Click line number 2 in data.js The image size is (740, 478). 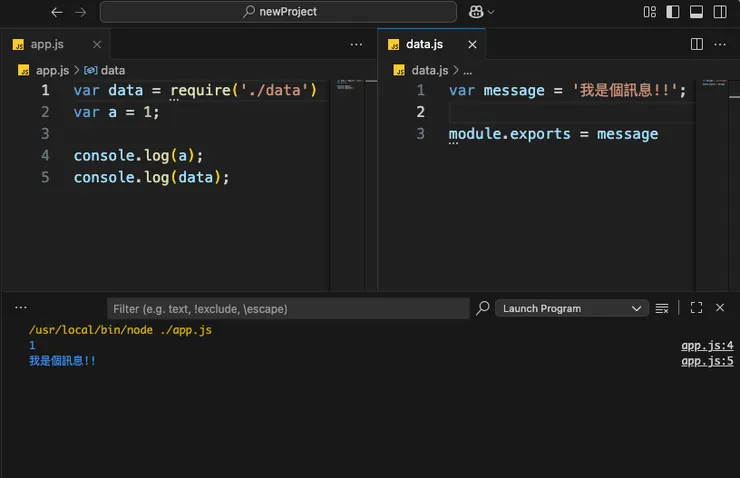point(420,112)
